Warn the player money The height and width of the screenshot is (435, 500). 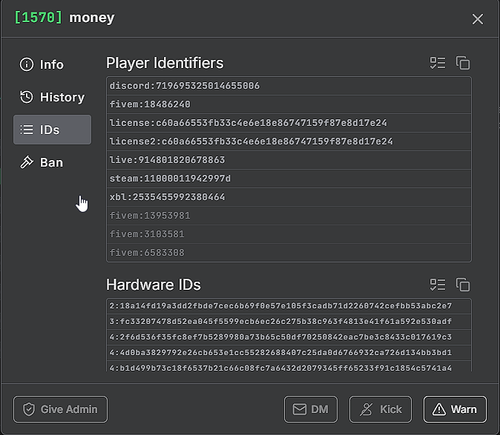click(x=455, y=409)
